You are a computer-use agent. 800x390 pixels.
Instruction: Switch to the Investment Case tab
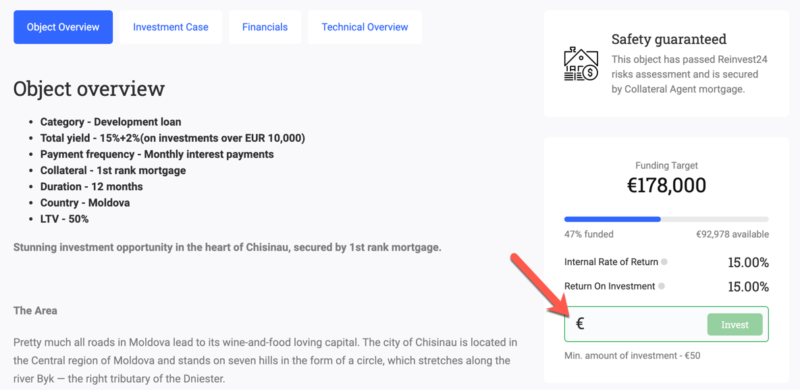pos(170,27)
